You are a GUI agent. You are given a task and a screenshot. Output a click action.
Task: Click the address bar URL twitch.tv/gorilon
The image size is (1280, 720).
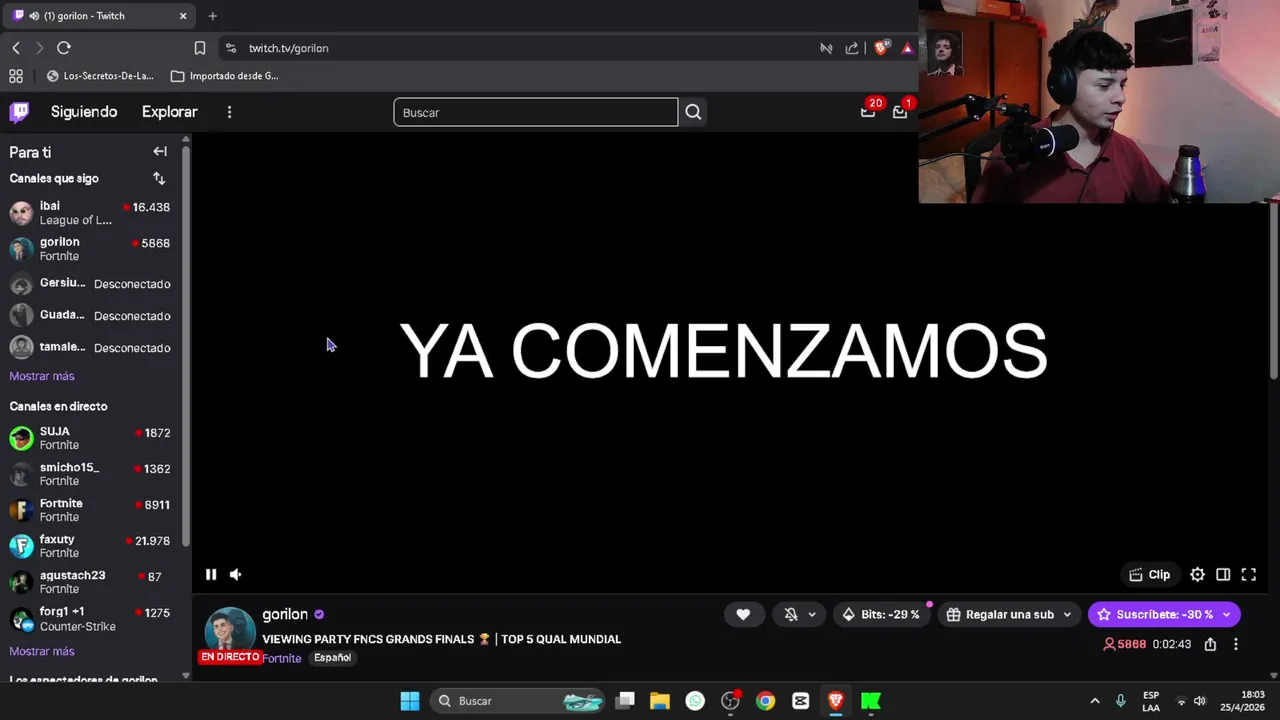coord(288,48)
